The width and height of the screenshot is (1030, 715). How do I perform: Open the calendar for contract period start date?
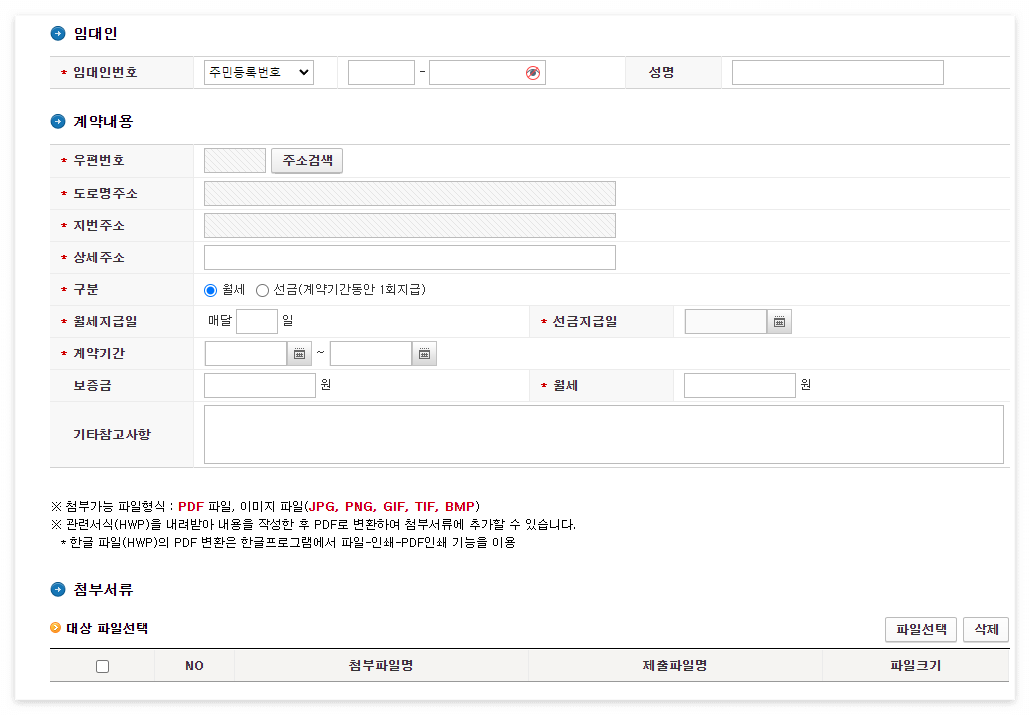[298, 353]
